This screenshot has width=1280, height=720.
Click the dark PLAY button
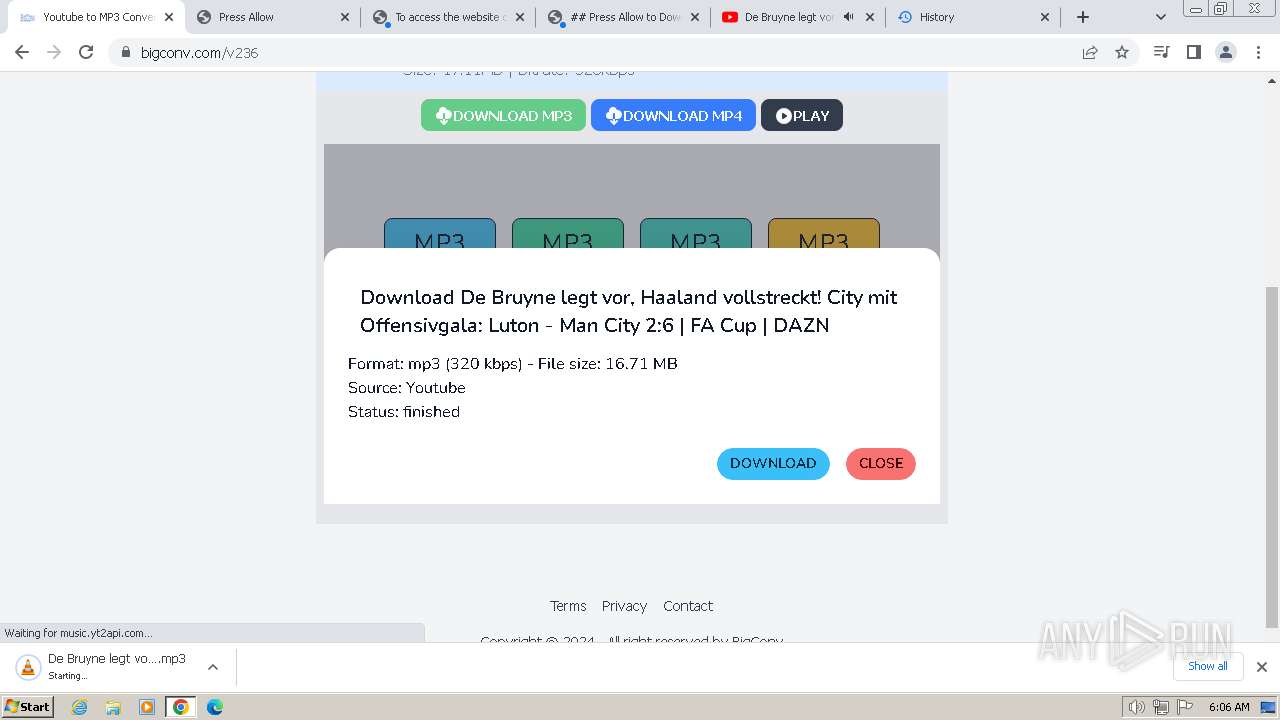click(802, 115)
